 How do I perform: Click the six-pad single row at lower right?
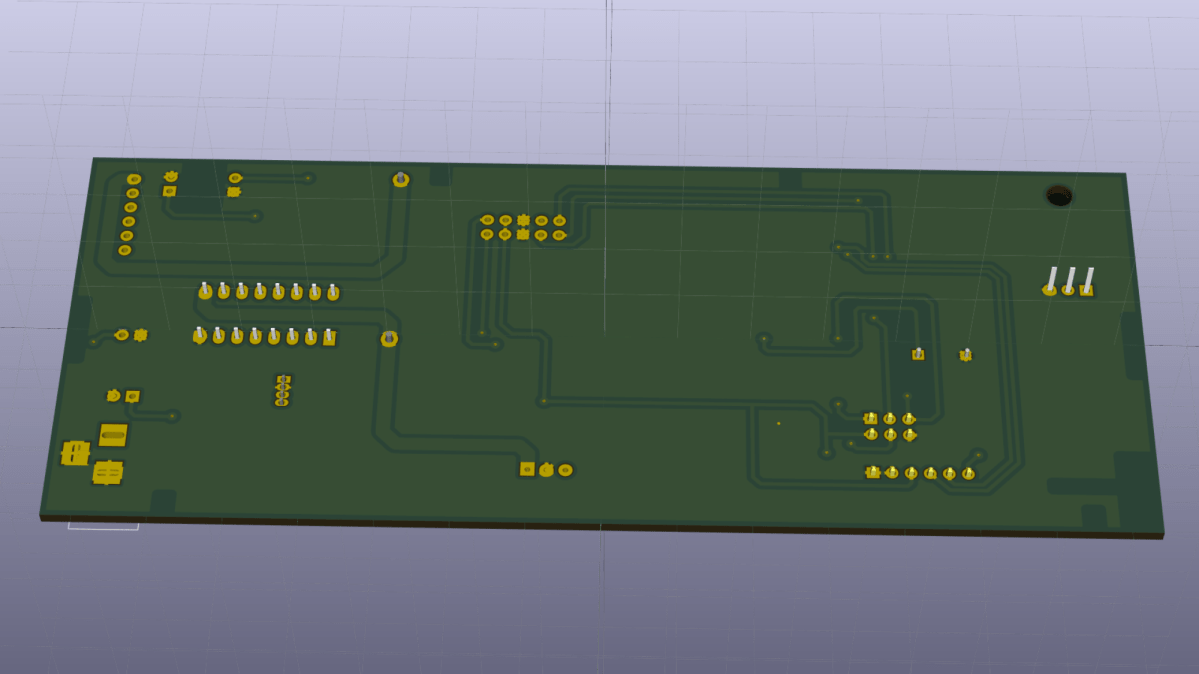[920, 473]
